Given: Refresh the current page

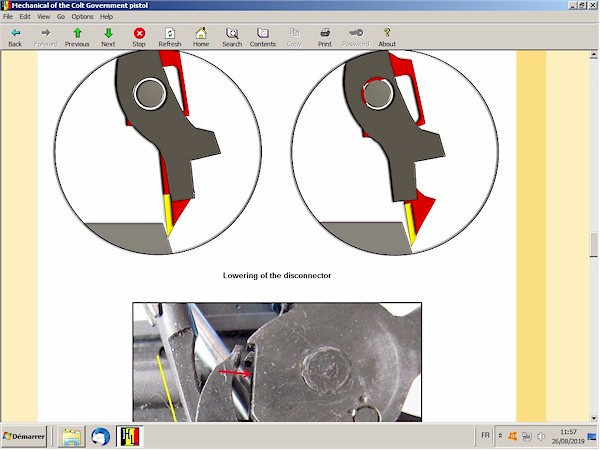Looking at the screenshot, I should point(170,37).
